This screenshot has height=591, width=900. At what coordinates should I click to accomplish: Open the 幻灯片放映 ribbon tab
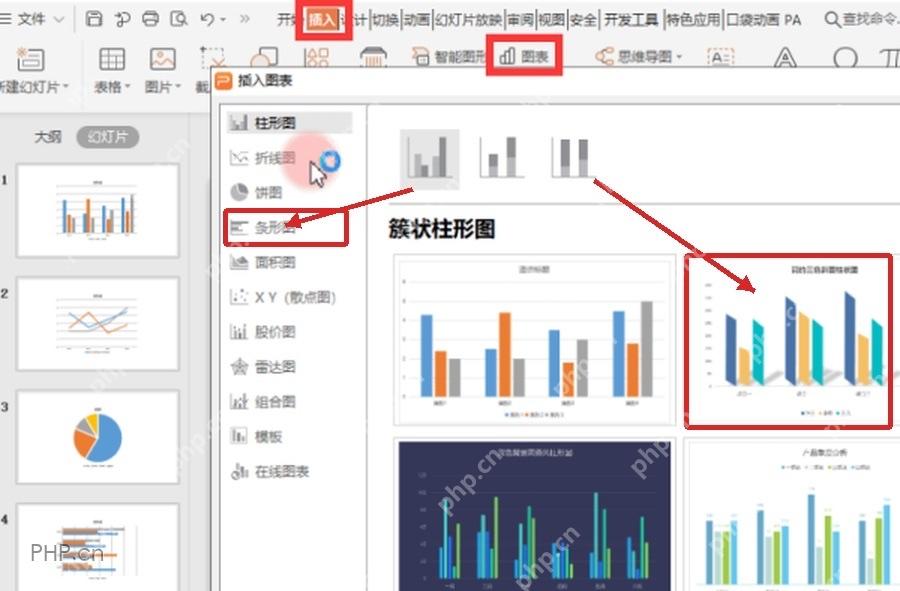468,20
